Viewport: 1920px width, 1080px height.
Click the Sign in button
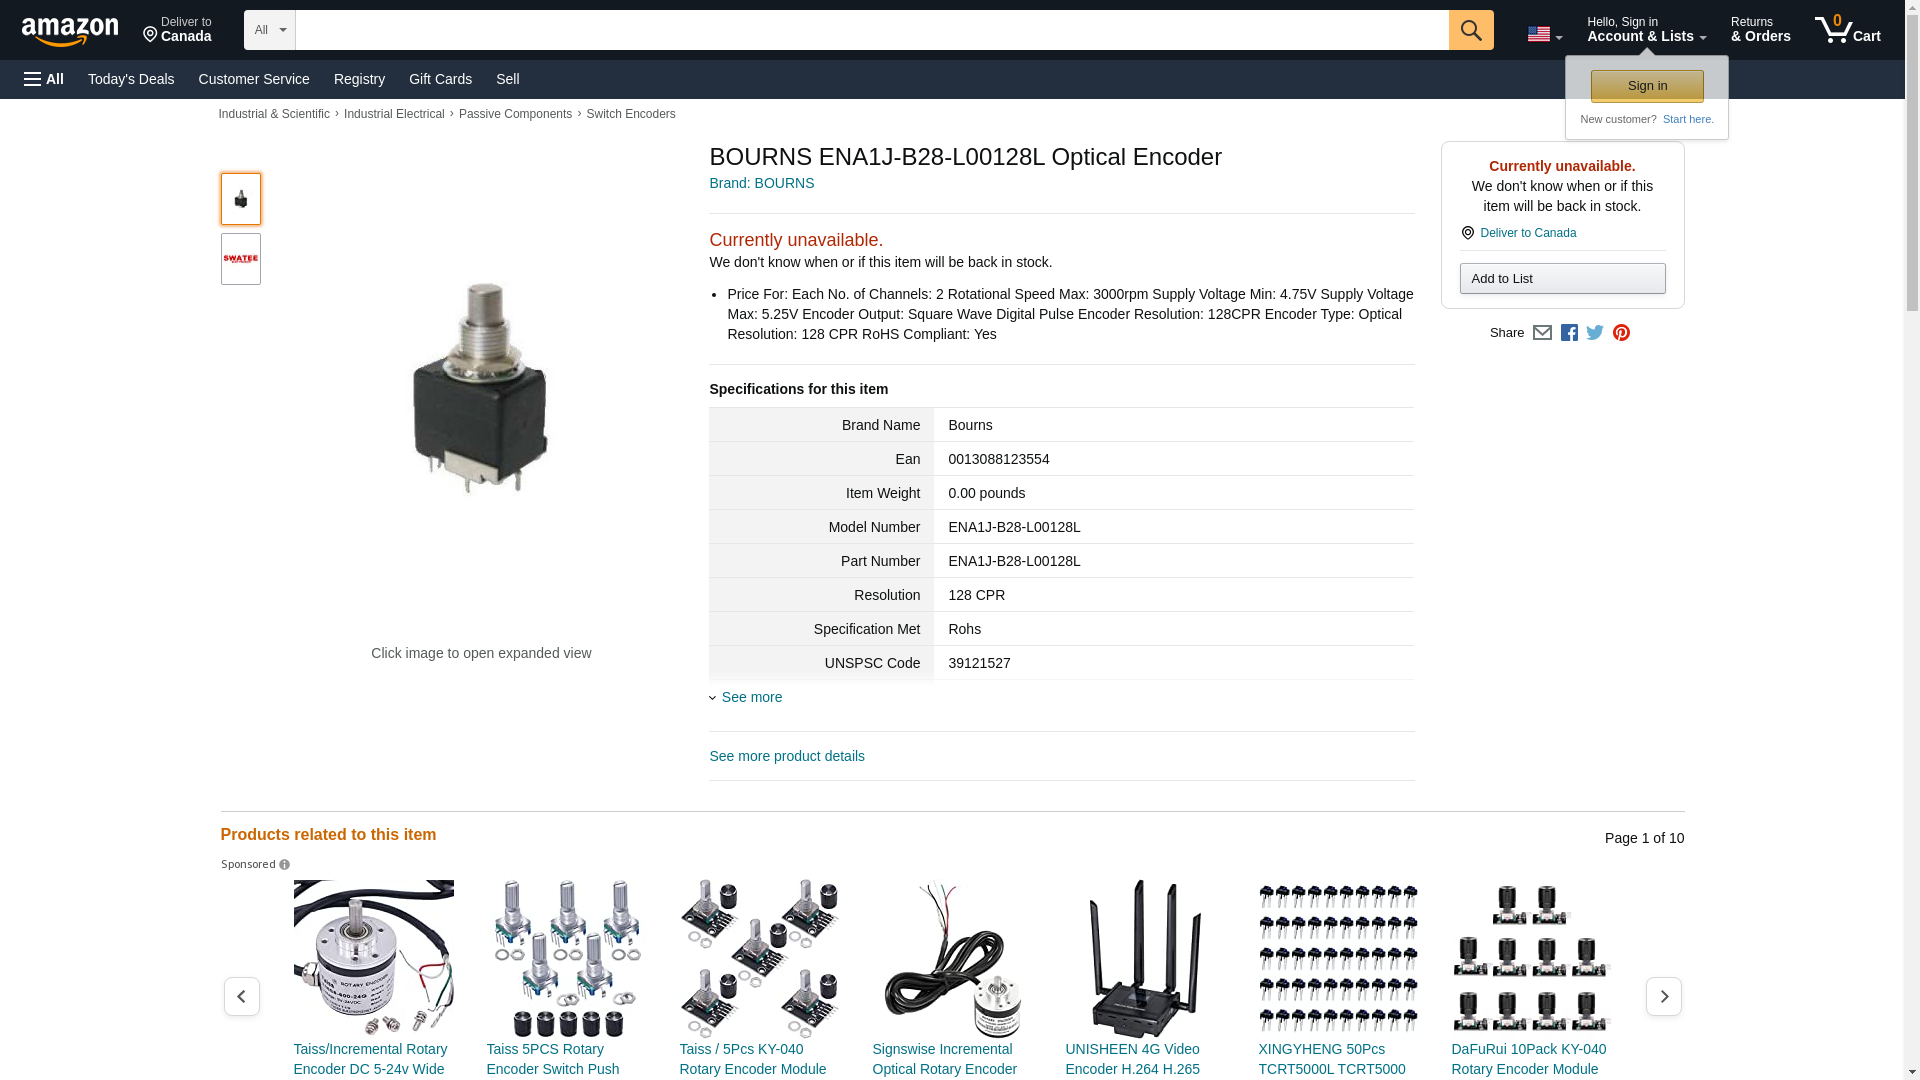(x=1647, y=86)
